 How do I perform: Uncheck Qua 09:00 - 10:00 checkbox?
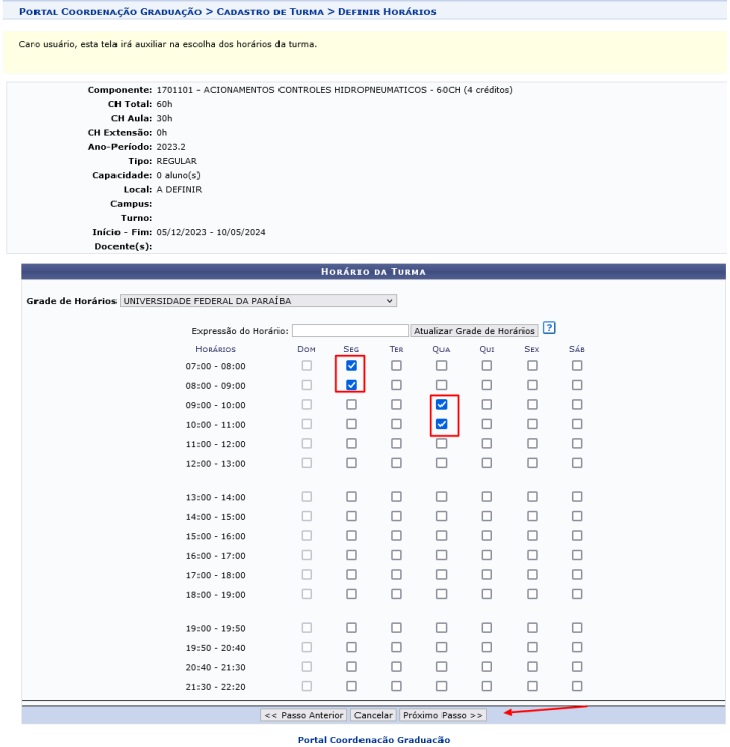pos(442,404)
